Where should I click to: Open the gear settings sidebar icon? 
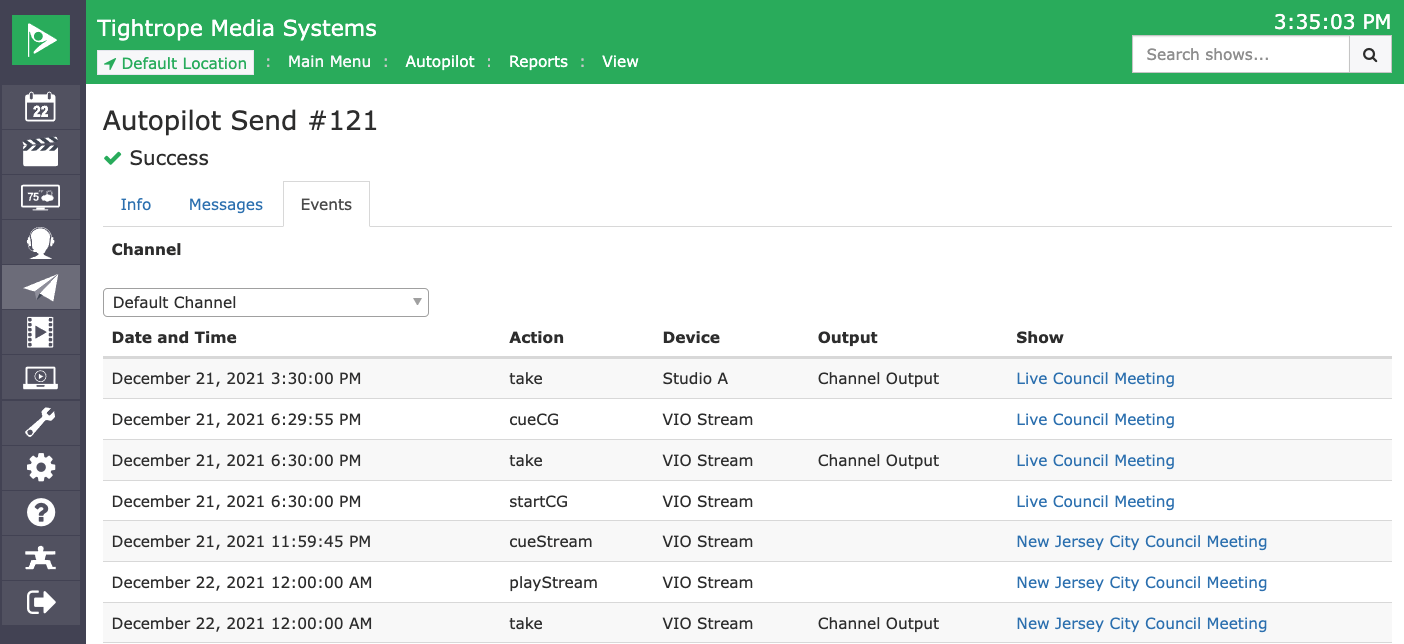[x=41, y=467]
